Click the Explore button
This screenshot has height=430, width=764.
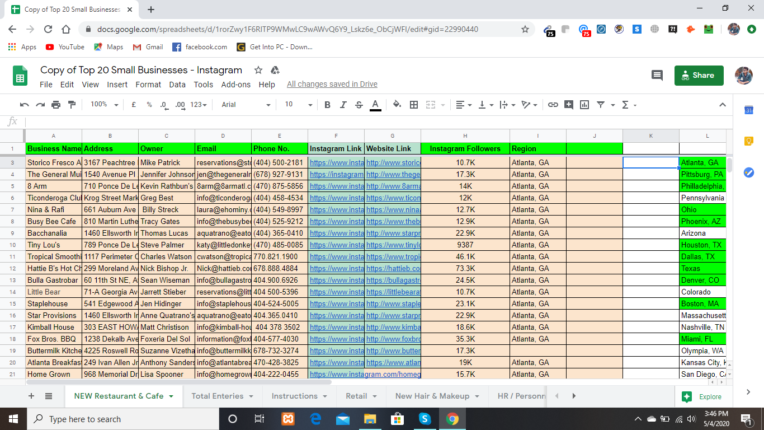tap(702, 396)
